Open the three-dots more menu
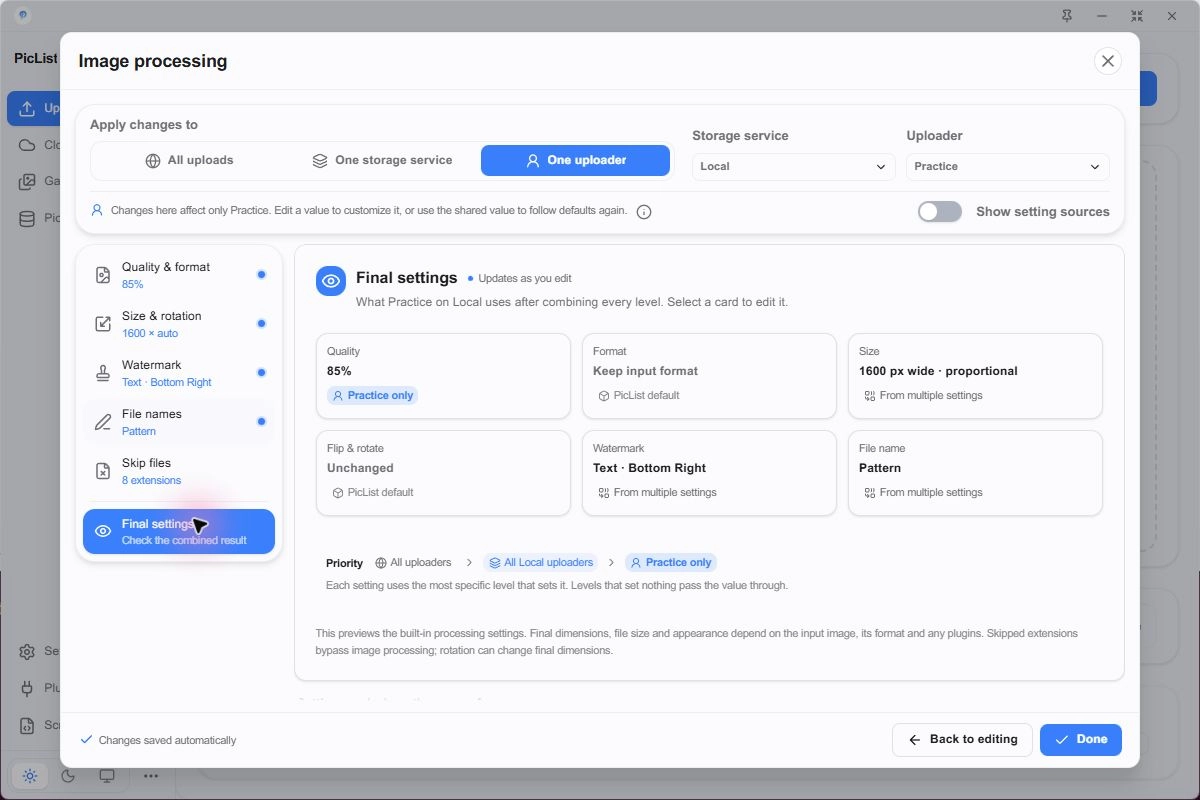 (150, 776)
